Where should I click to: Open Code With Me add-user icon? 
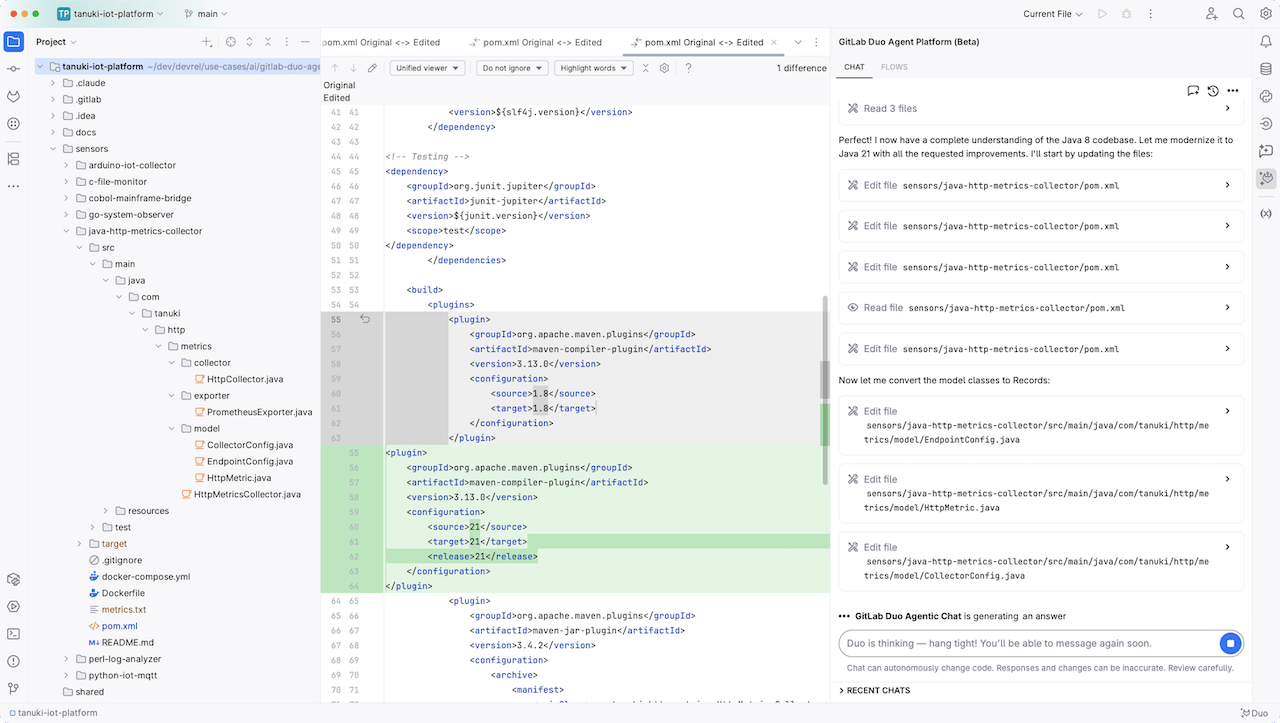coord(1212,14)
